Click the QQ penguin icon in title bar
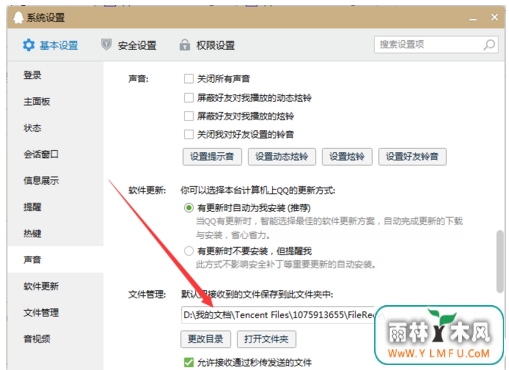509x370 pixels. (x=18, y=17)
